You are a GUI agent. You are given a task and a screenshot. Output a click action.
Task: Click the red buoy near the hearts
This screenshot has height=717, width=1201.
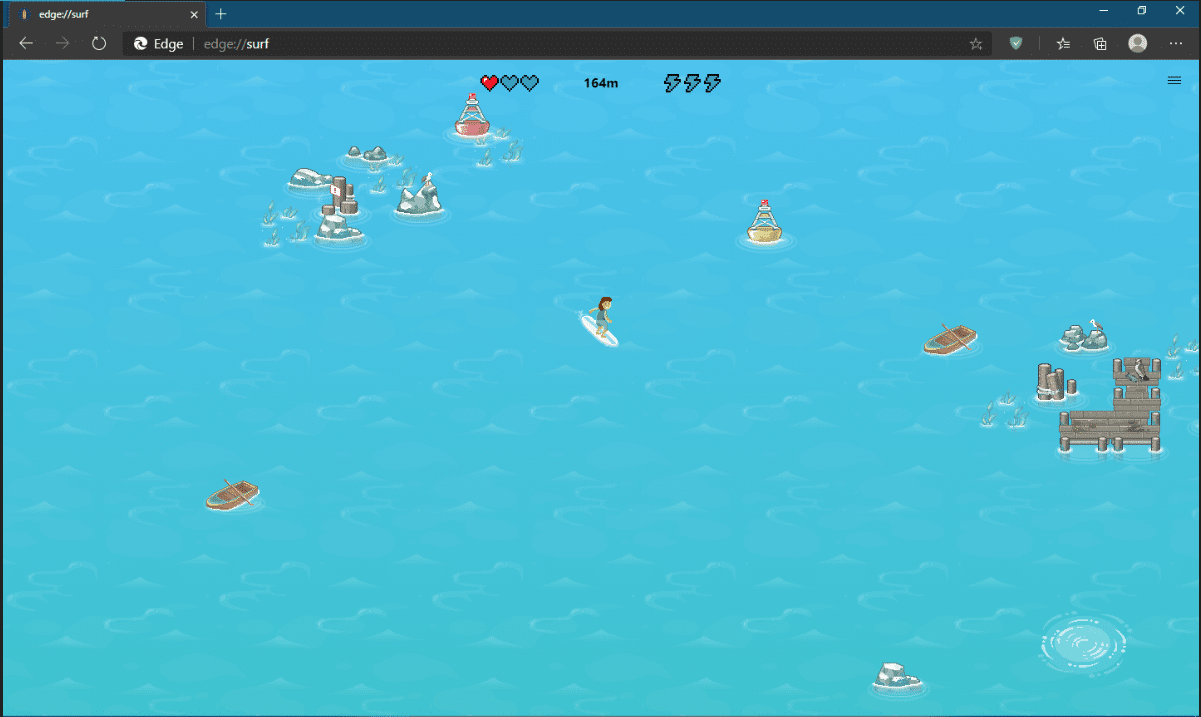coord(471,115)
